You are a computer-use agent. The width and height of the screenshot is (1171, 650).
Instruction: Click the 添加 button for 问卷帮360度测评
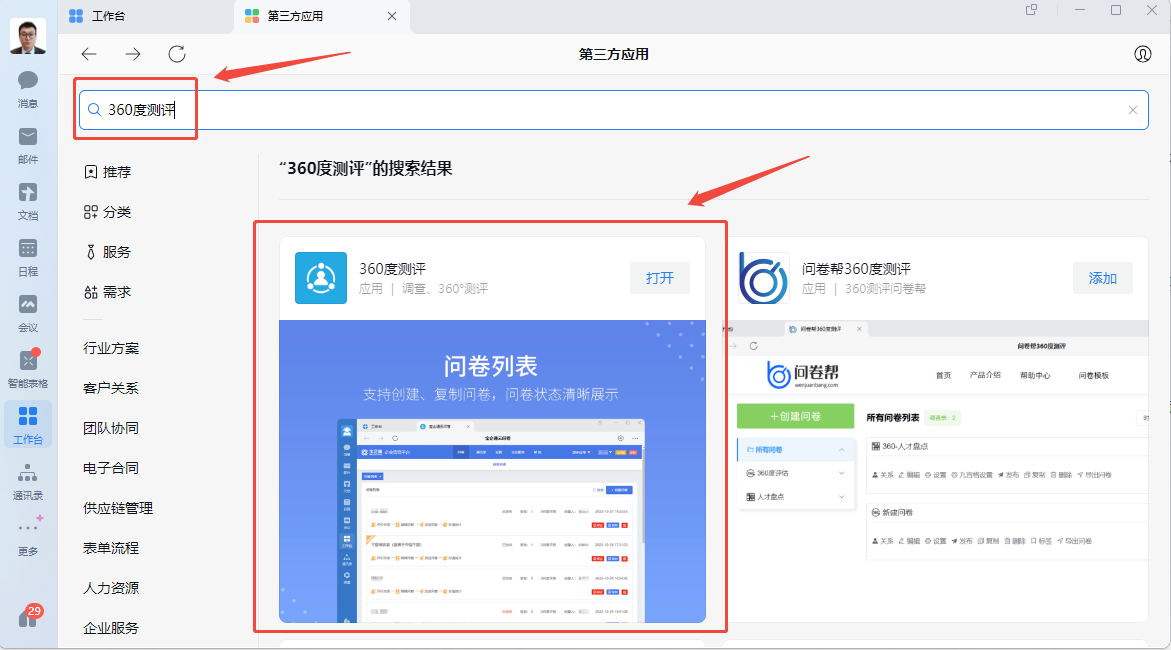(1102, 278)
